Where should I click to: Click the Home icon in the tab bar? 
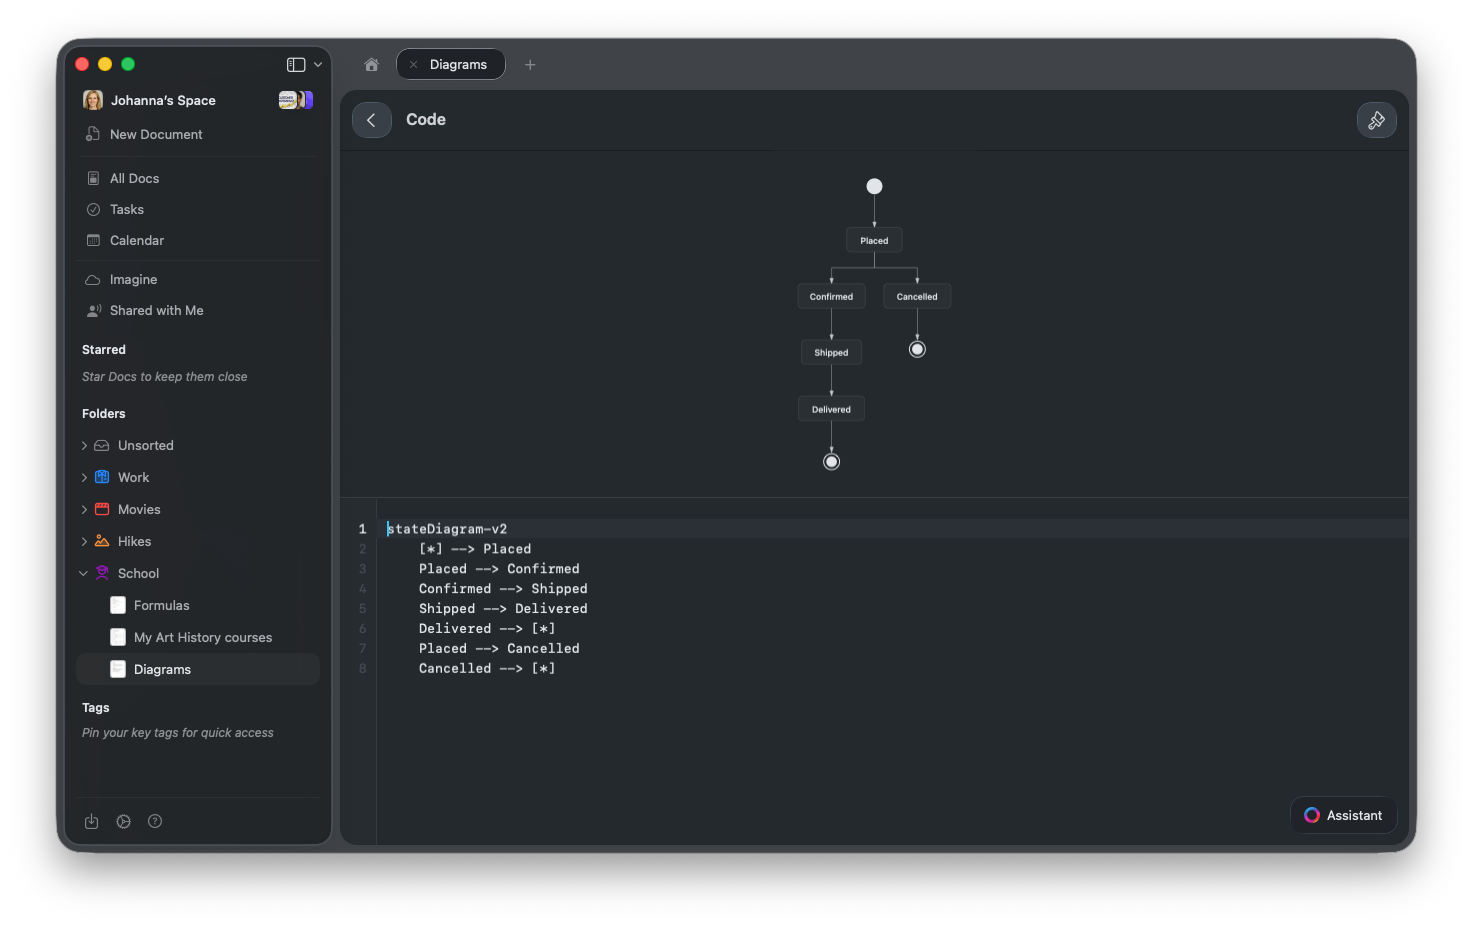371,64
